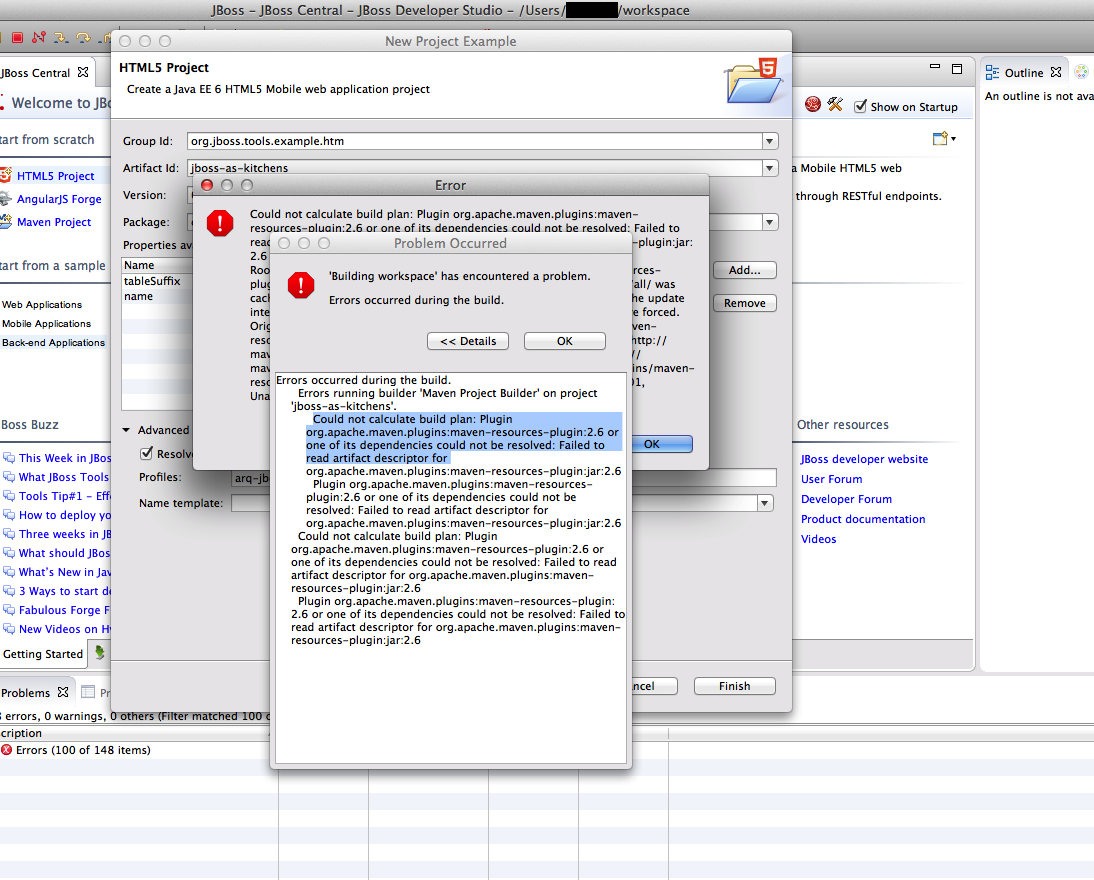This screenshot has height=880, width=1094.
Task: Click the feed icon beside Tools Tip#1
Action: 9,496
